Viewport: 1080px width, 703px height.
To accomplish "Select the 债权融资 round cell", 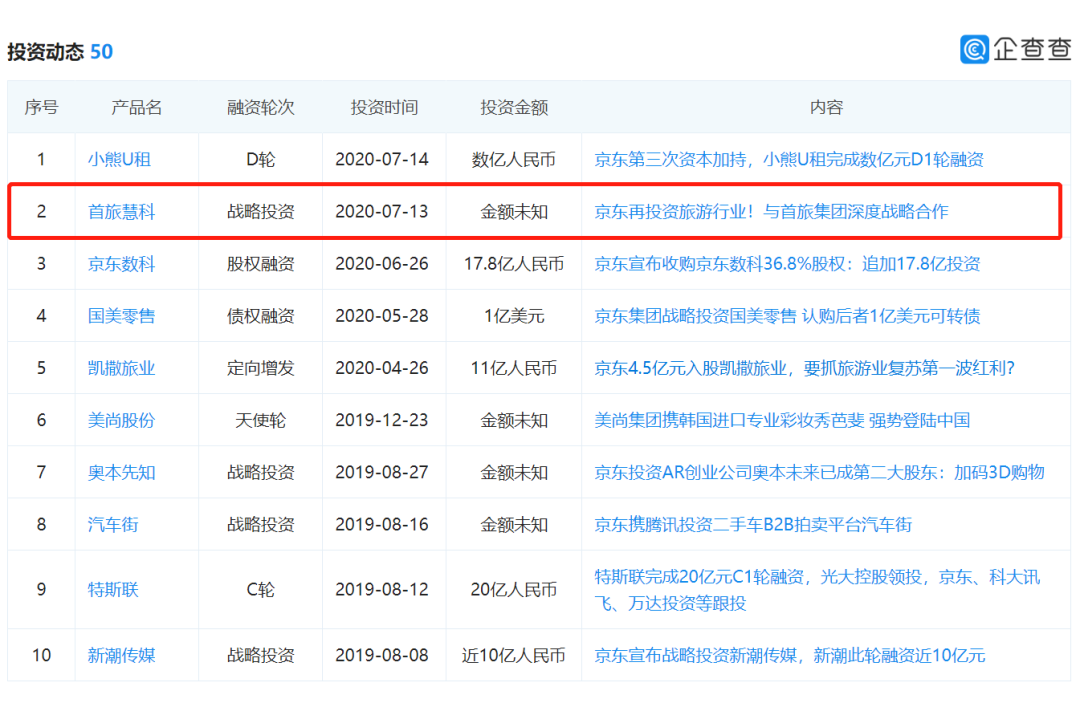I will tap(260, 316).
